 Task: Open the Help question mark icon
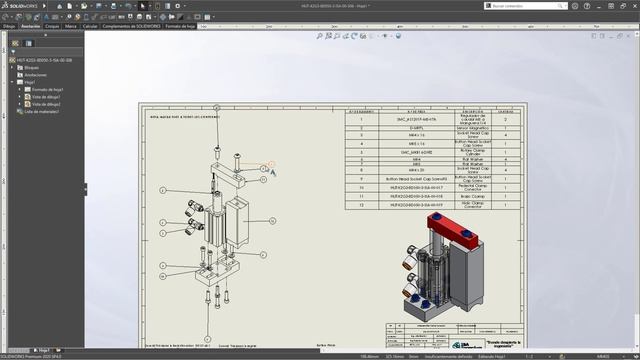pos(587,6)
